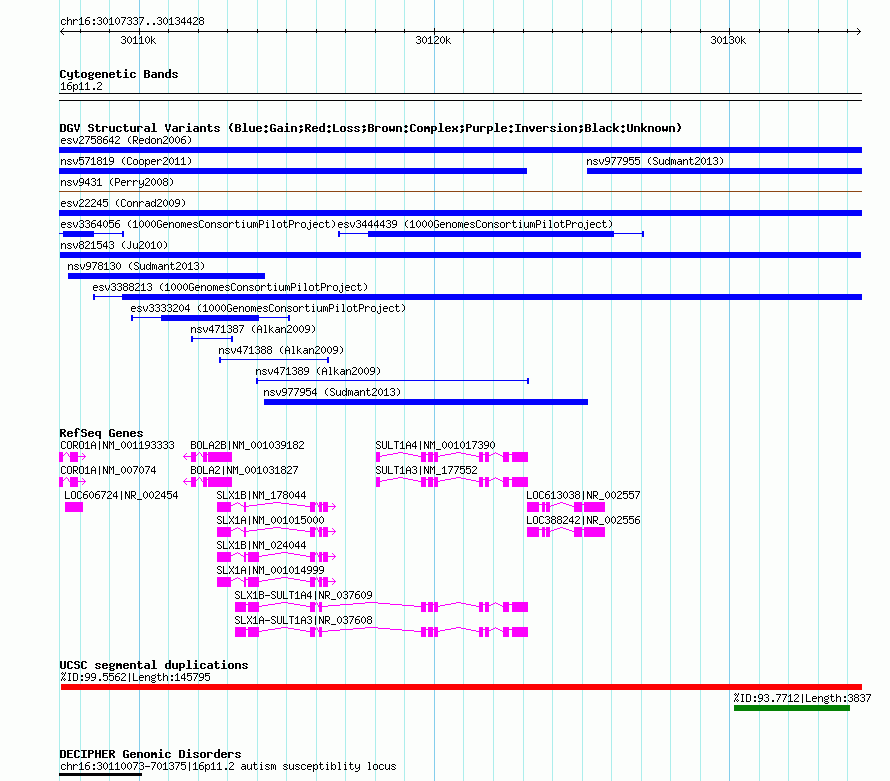Click the 30120k ruler label
The image size is (890, 781).
(433, 40)
